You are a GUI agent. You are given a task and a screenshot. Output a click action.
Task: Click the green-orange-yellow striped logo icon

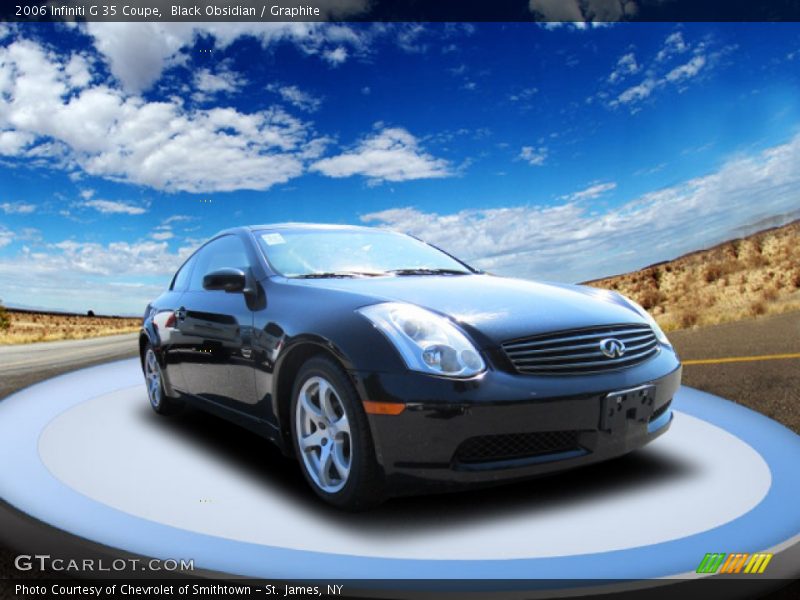tap(734, 563)
